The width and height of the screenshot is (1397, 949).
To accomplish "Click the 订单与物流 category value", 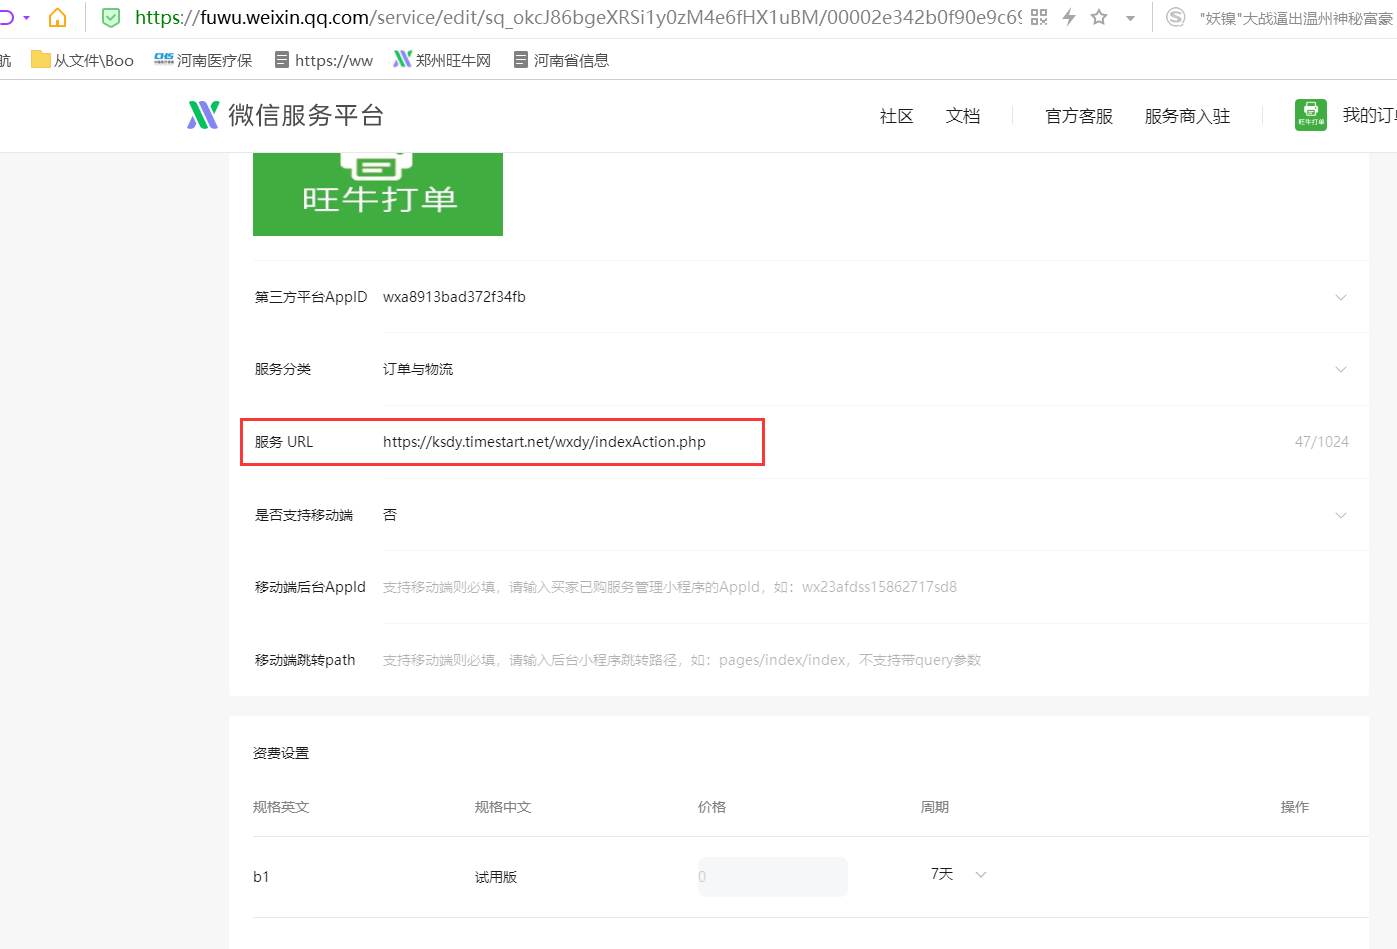I will pos(418,369).
